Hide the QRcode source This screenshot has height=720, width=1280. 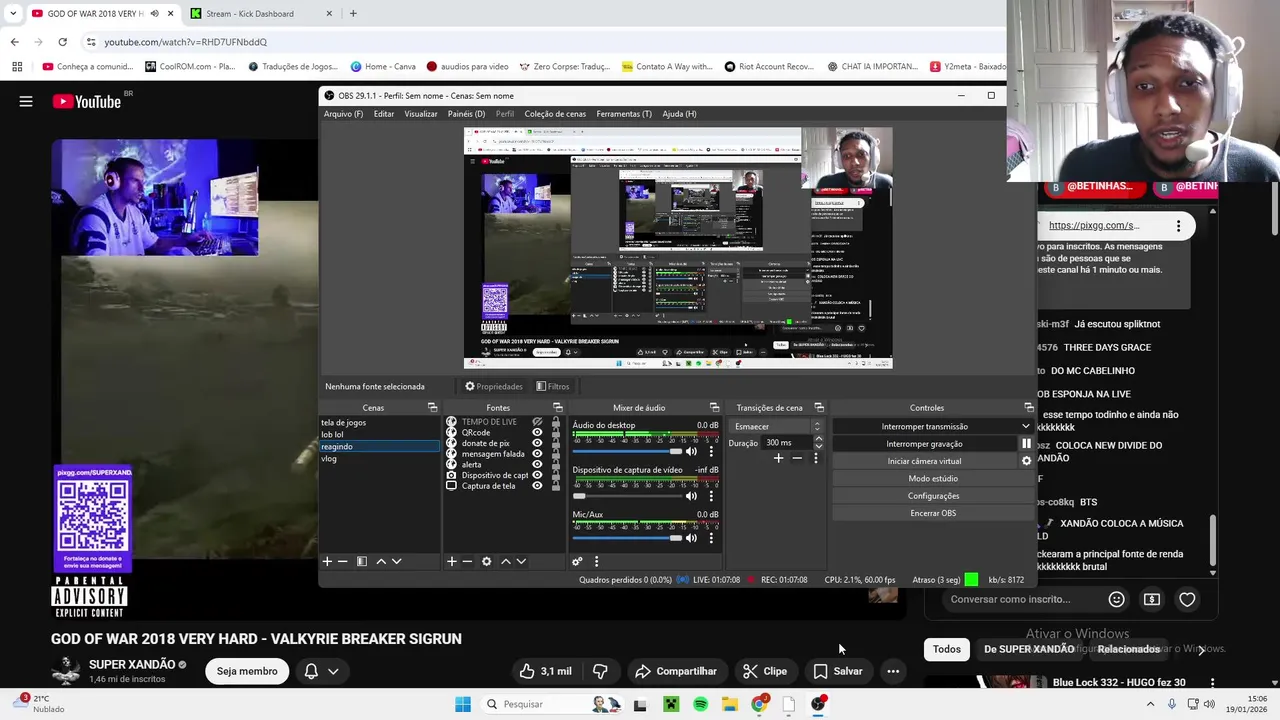[537, 433]
